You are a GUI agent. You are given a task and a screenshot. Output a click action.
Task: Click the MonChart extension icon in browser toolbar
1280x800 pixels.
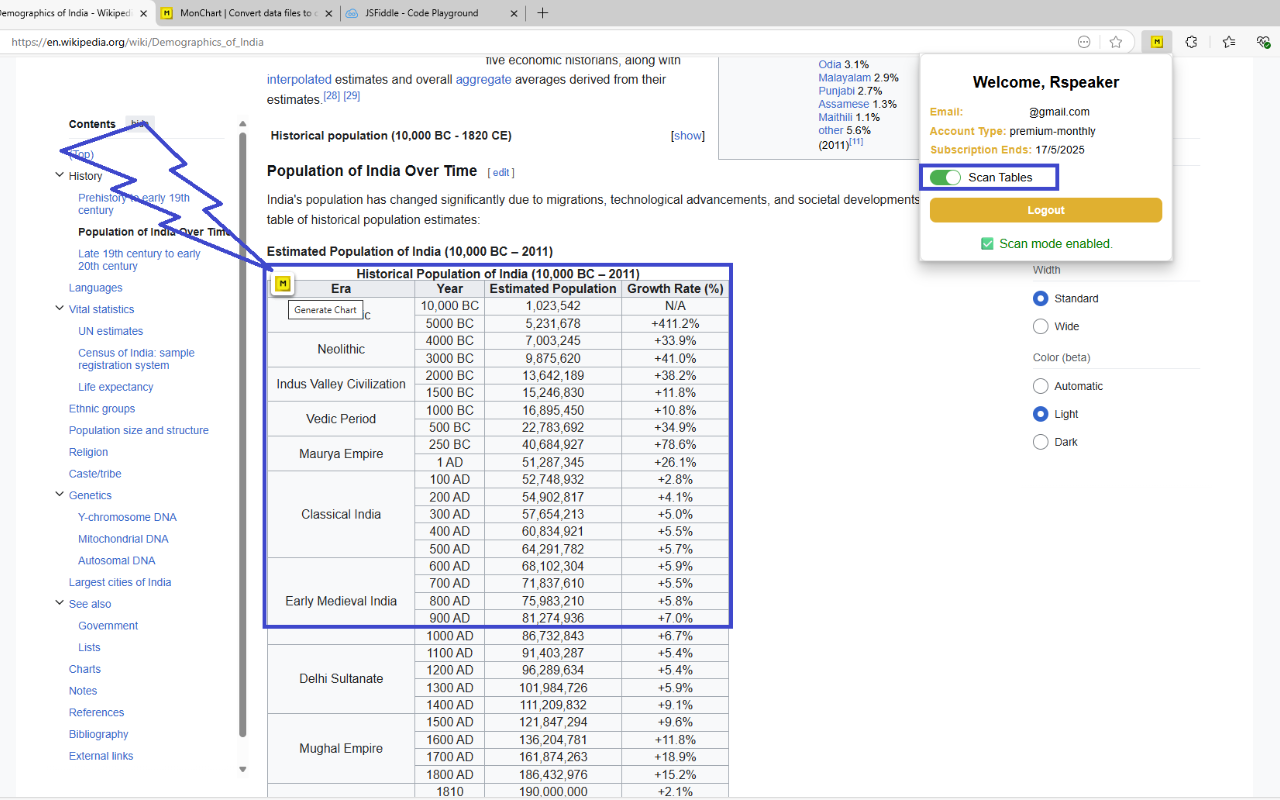(x=1157, y=42)
